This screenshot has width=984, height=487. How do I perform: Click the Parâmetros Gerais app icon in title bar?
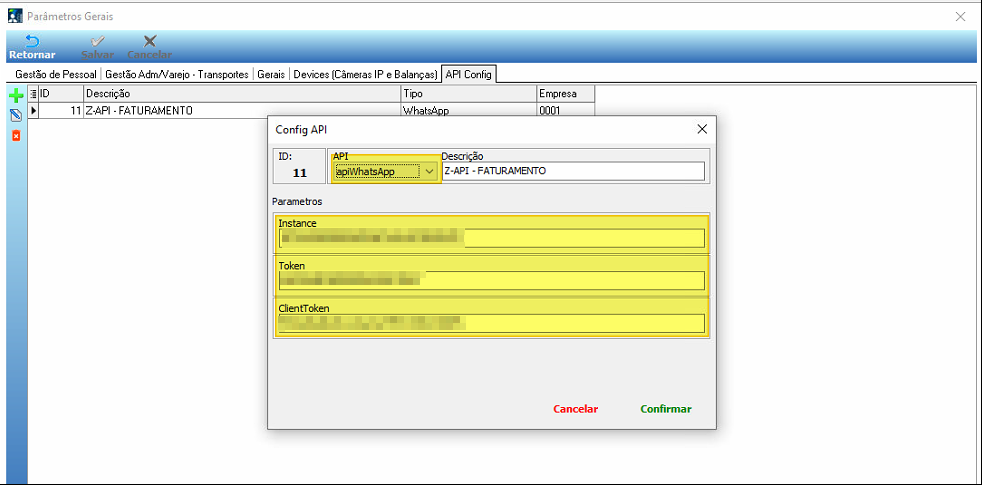click(x=15, y=16)
